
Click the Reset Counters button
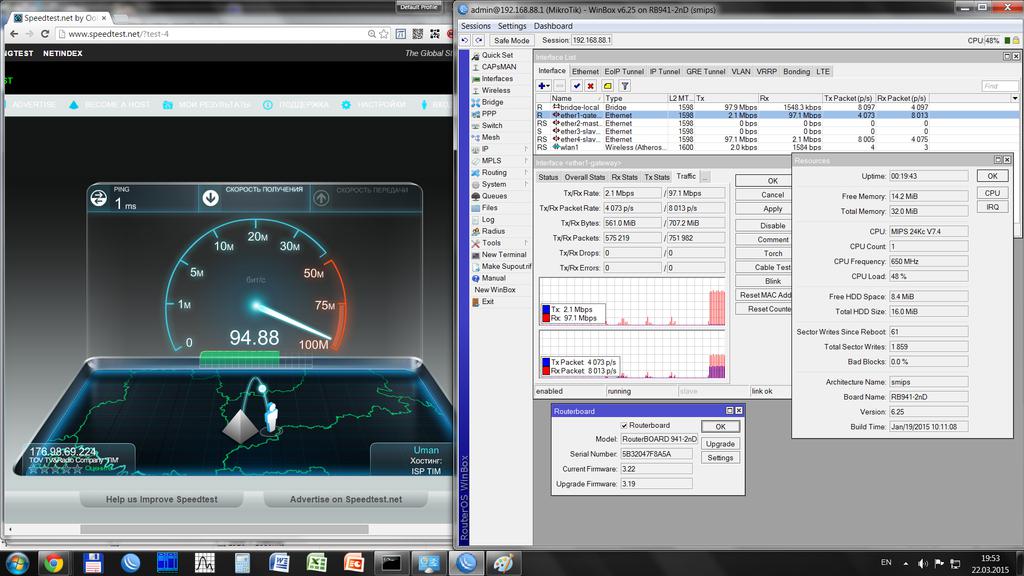[x=764, y=309]
